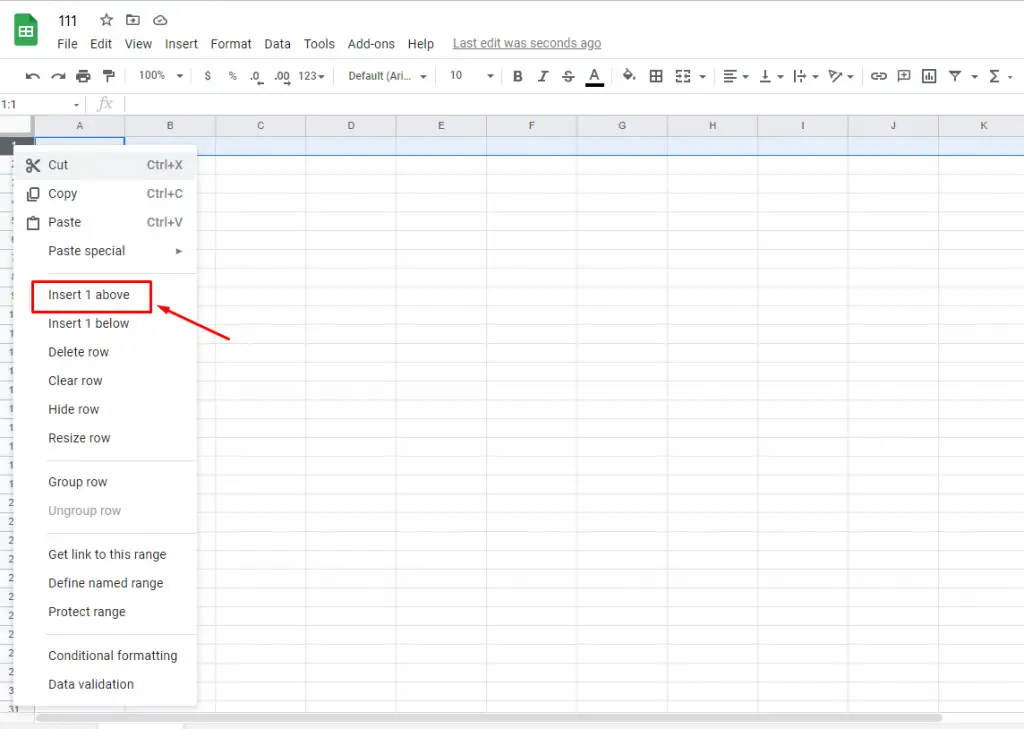1024x729 pixels.
Task: Select Insert 1 above
Action: (105, 295)
